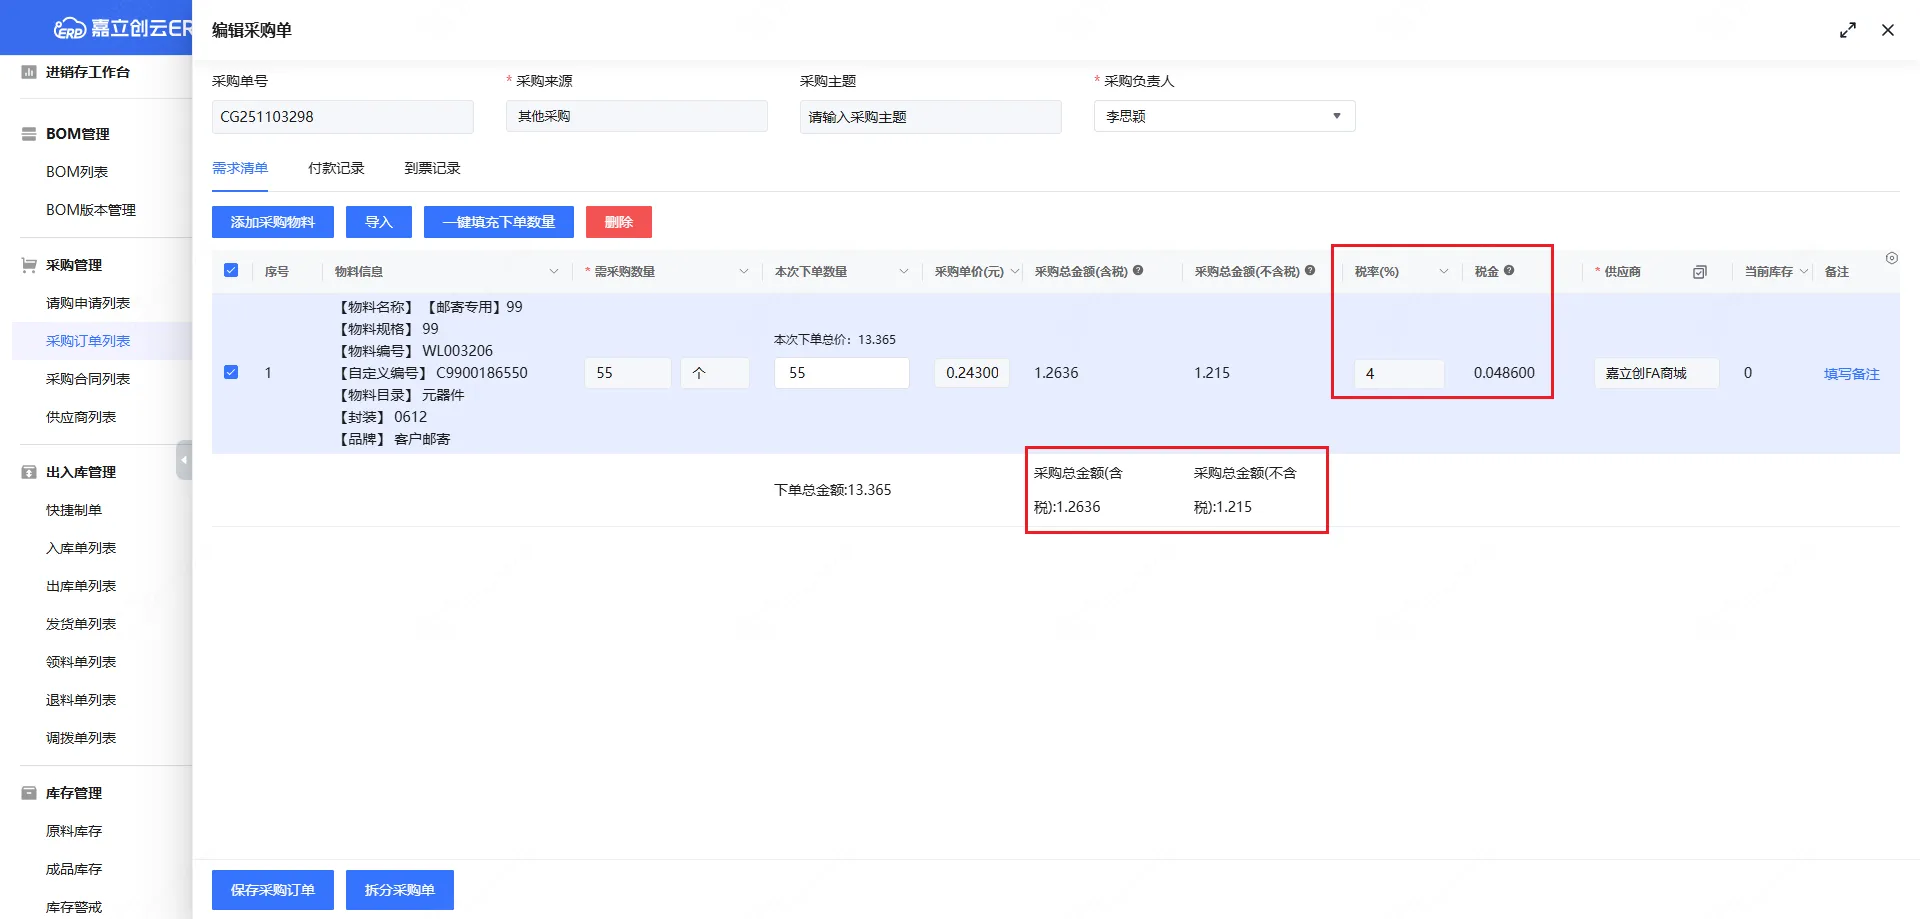Click the batch copy icon beside 供应商 header
This screenshot has width=1920, height=919.
click(1699, 272)
